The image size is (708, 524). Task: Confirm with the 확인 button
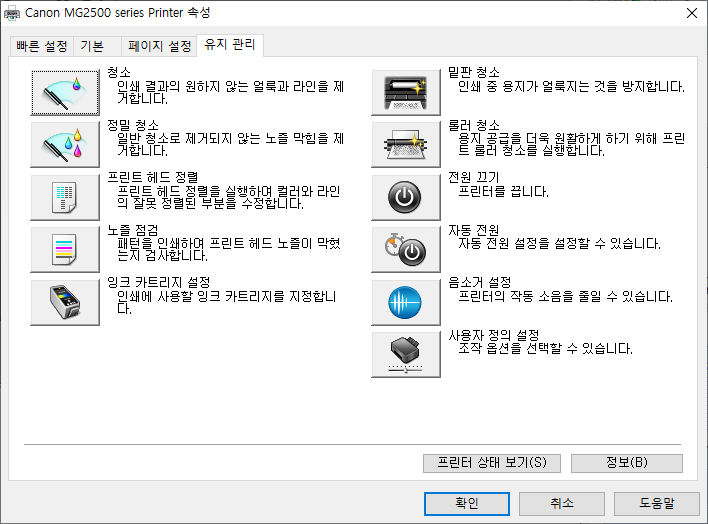pyautogui.click(x=467, y=503)
